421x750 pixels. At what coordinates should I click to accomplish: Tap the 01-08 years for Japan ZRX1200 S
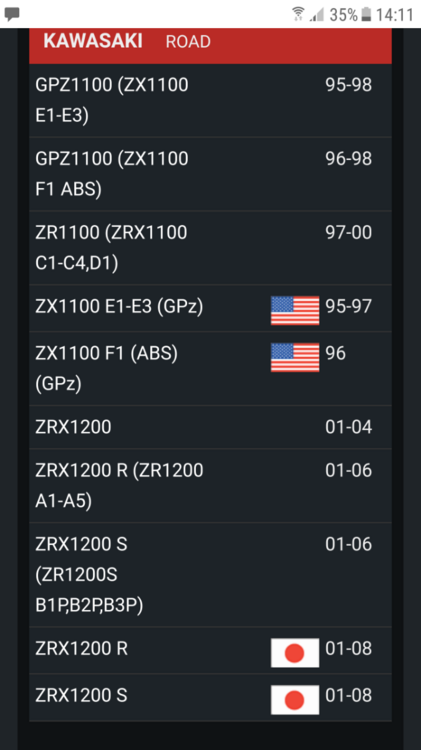tap(349, 695)
